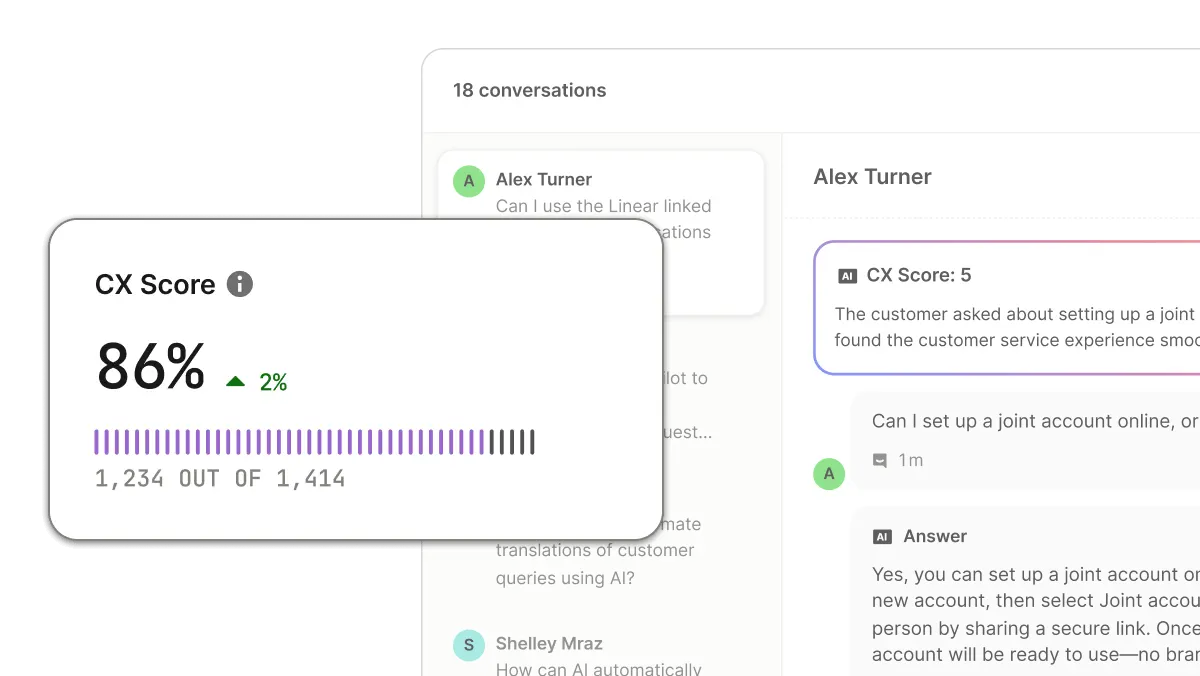The height and width of the screenshot is (676, 1200).
Task: Click the 18 conversations heading
Action: [529, 90]
